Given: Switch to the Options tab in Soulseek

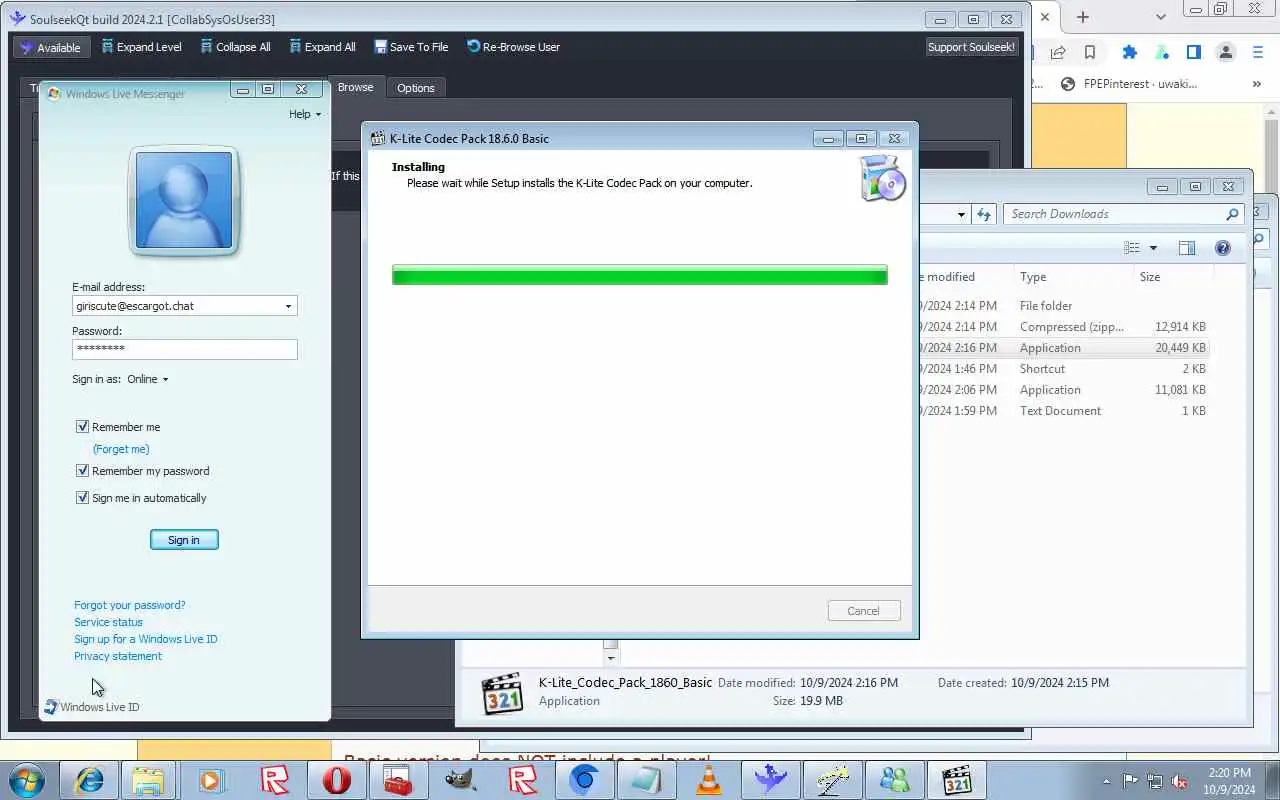Looking at the screenshot, I should (415, 88).
